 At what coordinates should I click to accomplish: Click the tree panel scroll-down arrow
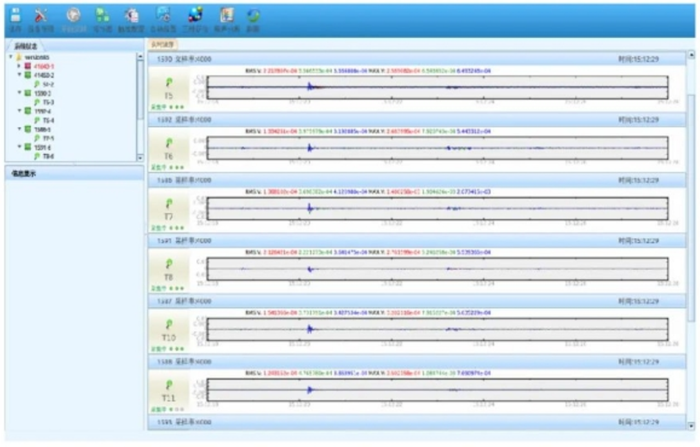click(140, 157)
